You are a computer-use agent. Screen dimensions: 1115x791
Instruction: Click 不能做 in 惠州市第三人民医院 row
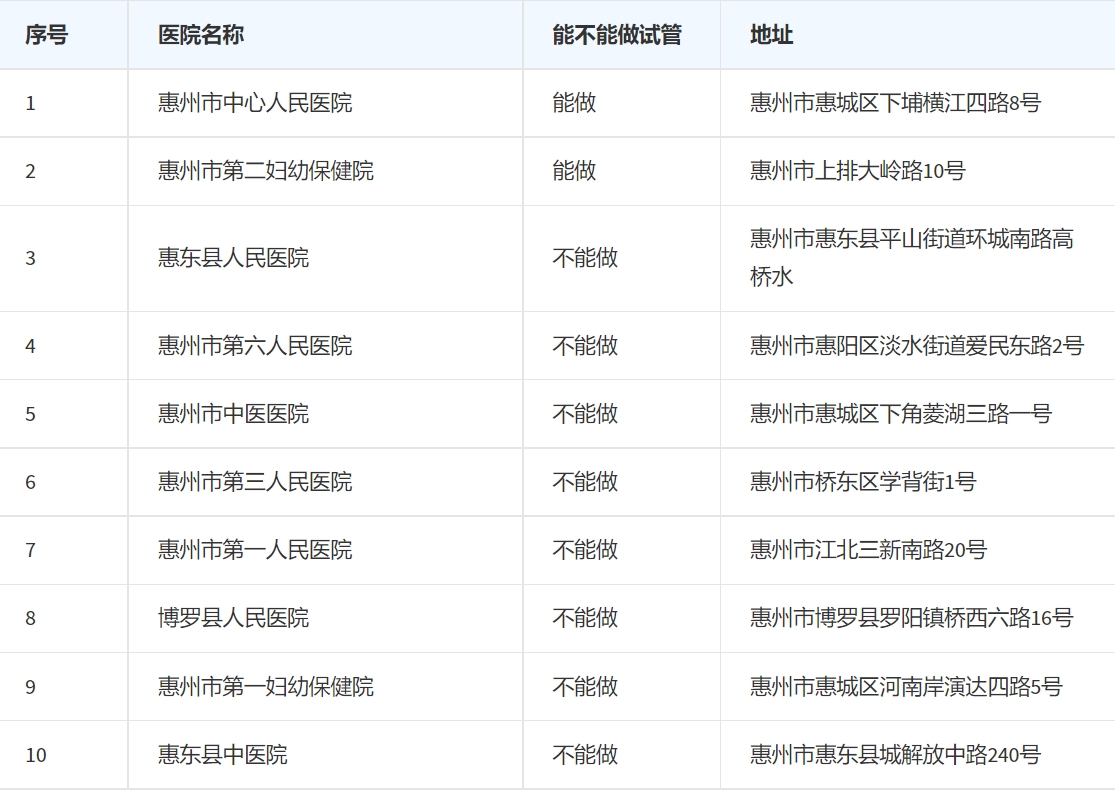point(585,482)
